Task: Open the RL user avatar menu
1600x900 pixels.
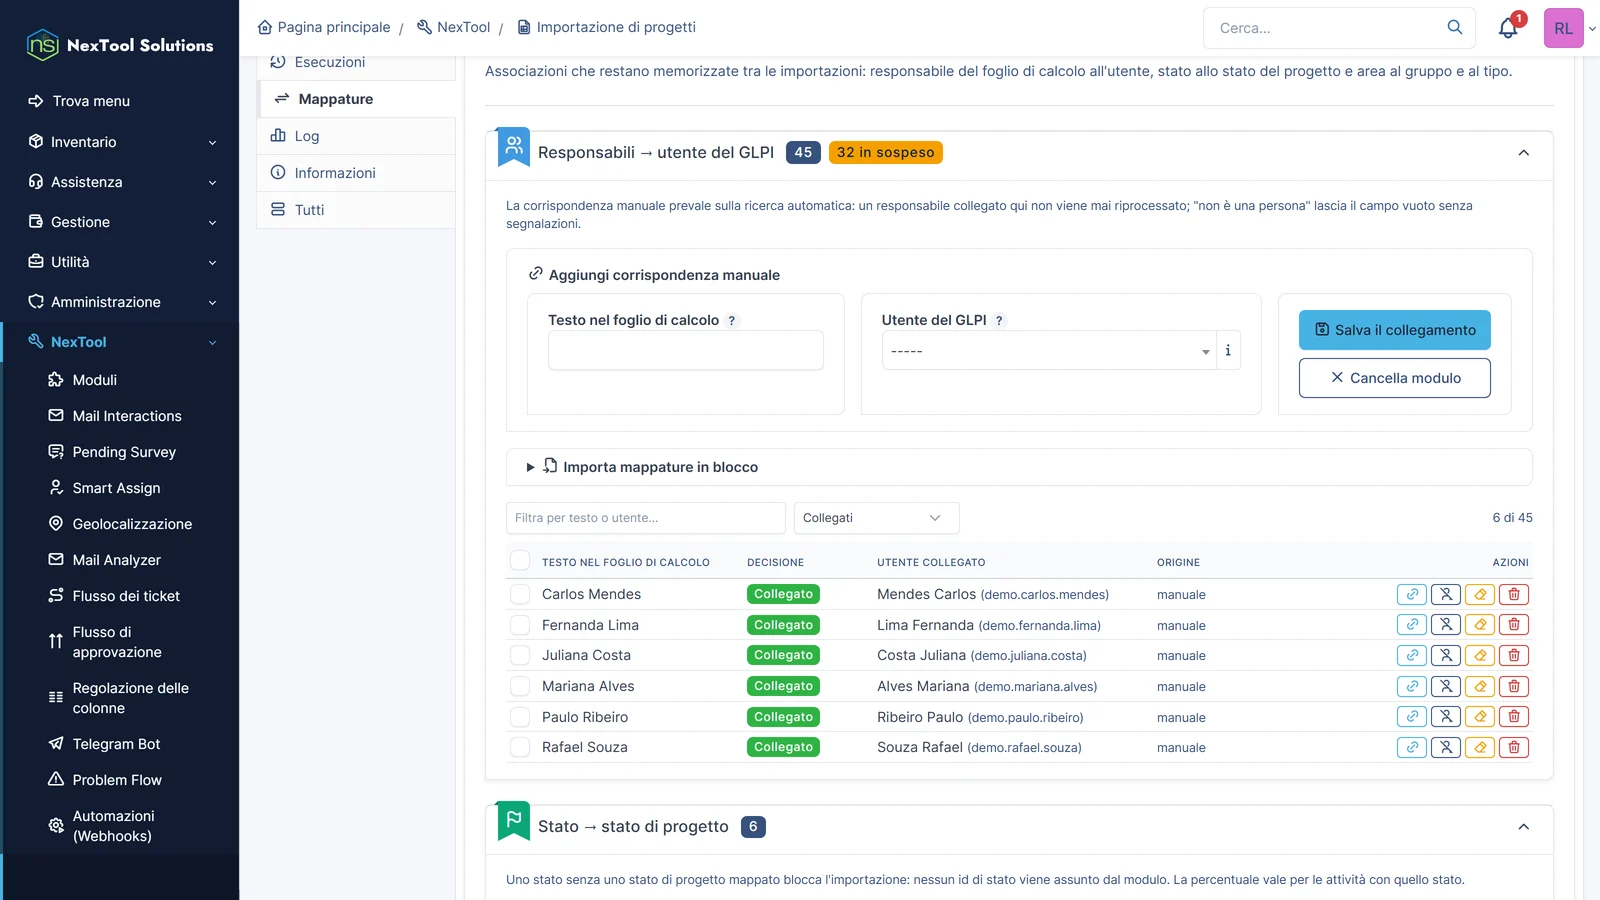Action: pyautogui.click(x=1564, y=28)
